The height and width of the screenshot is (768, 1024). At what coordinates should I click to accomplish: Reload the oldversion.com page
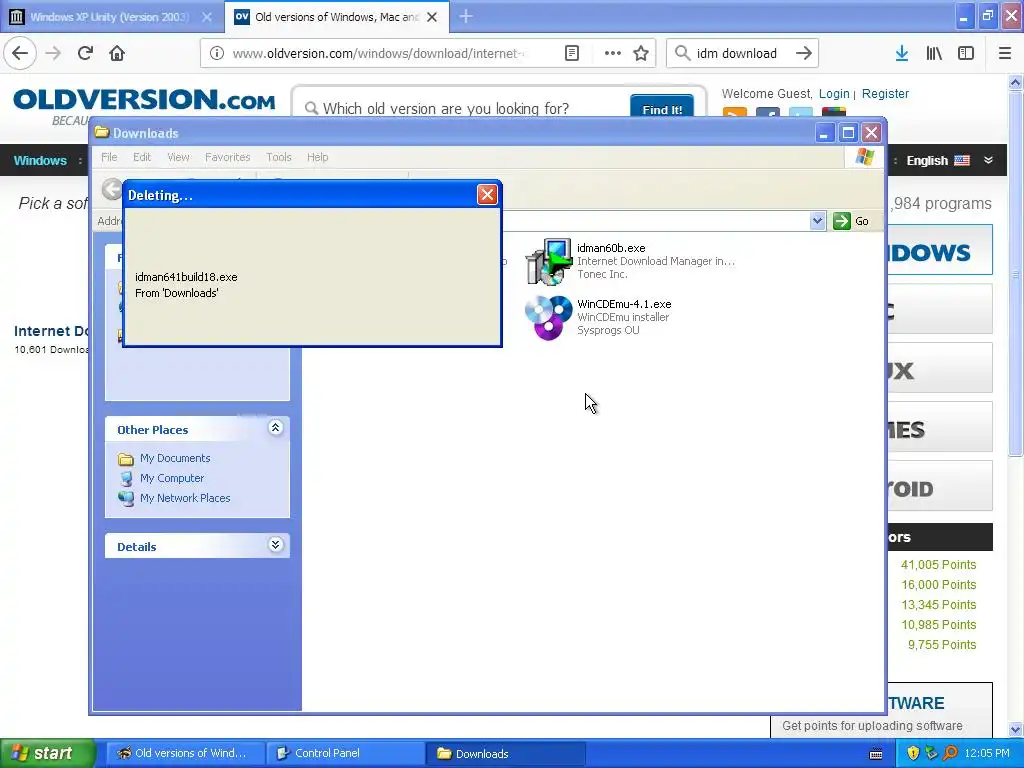tap(85, 54)
